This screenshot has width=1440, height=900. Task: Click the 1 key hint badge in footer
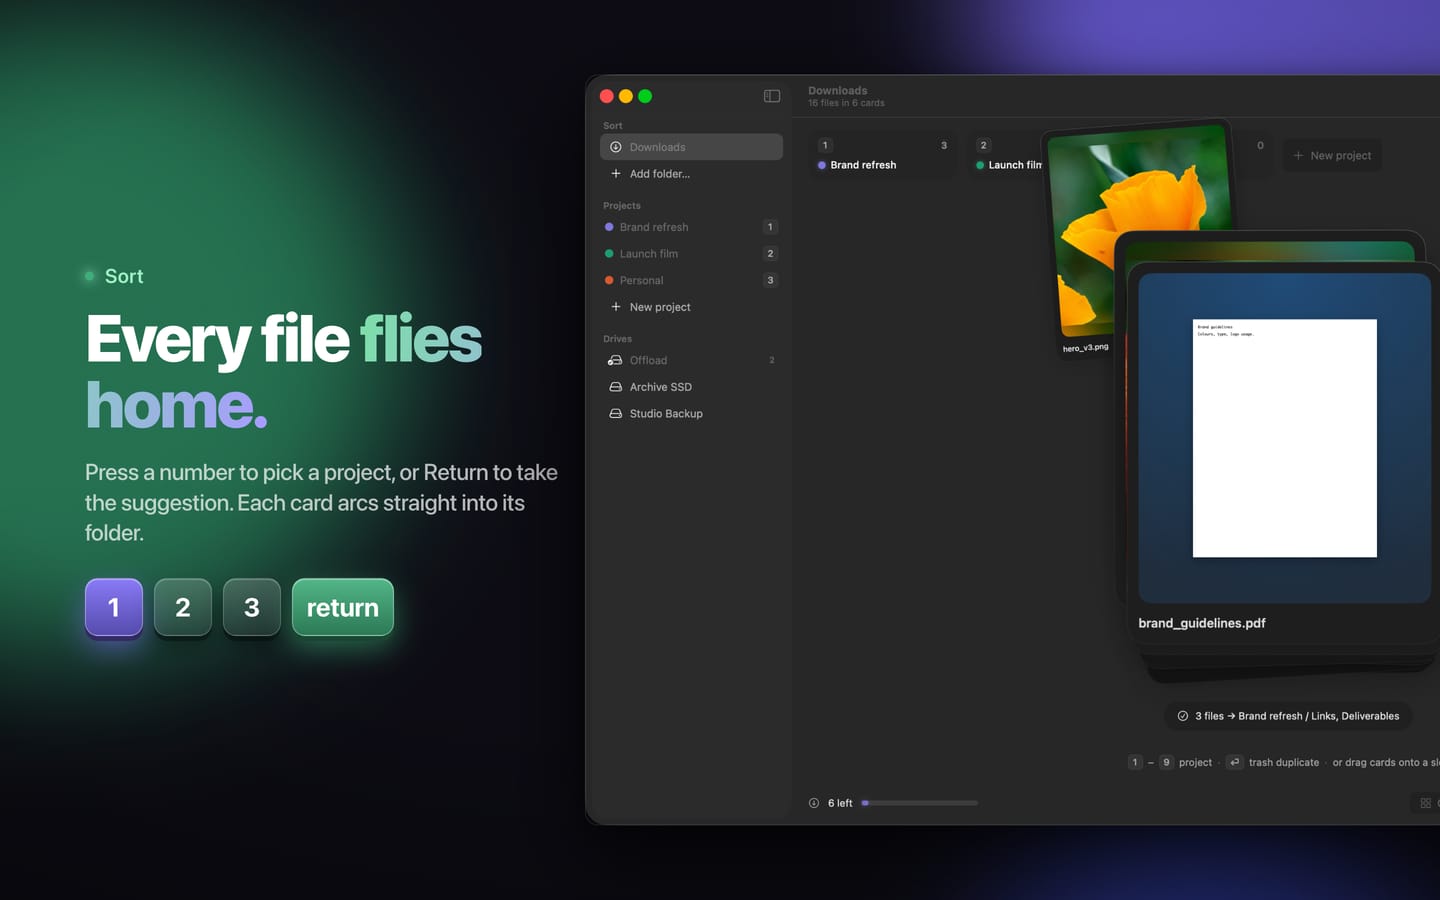(1135, 762)
